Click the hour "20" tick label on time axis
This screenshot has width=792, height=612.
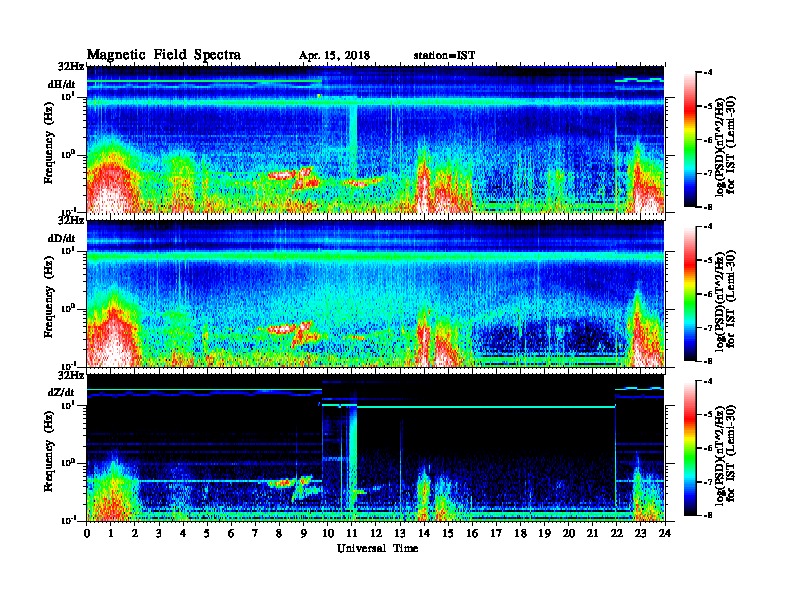click(569, 534)
